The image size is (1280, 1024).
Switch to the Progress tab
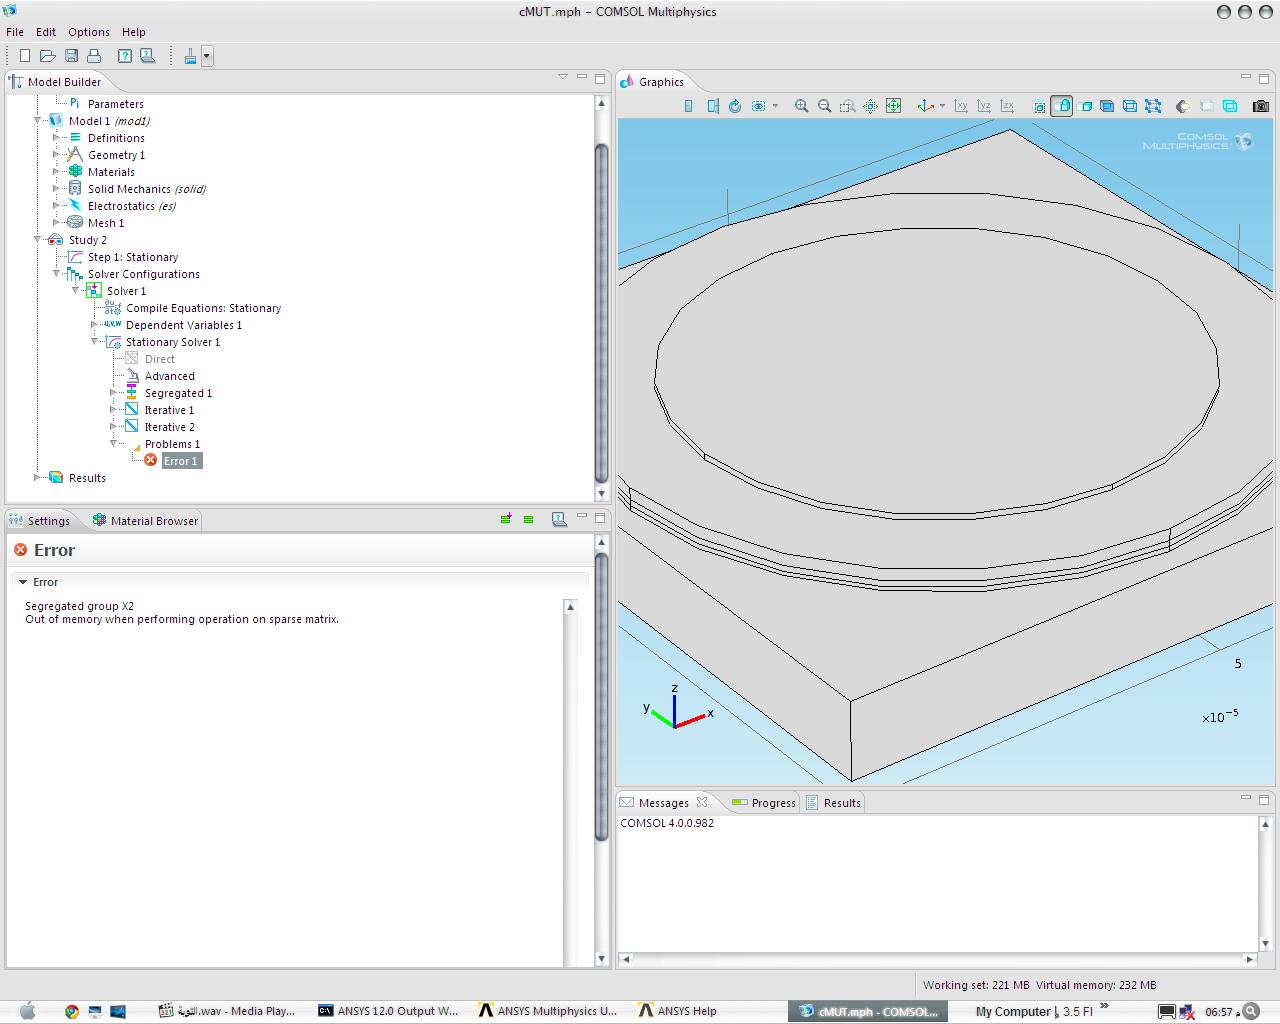764,803
